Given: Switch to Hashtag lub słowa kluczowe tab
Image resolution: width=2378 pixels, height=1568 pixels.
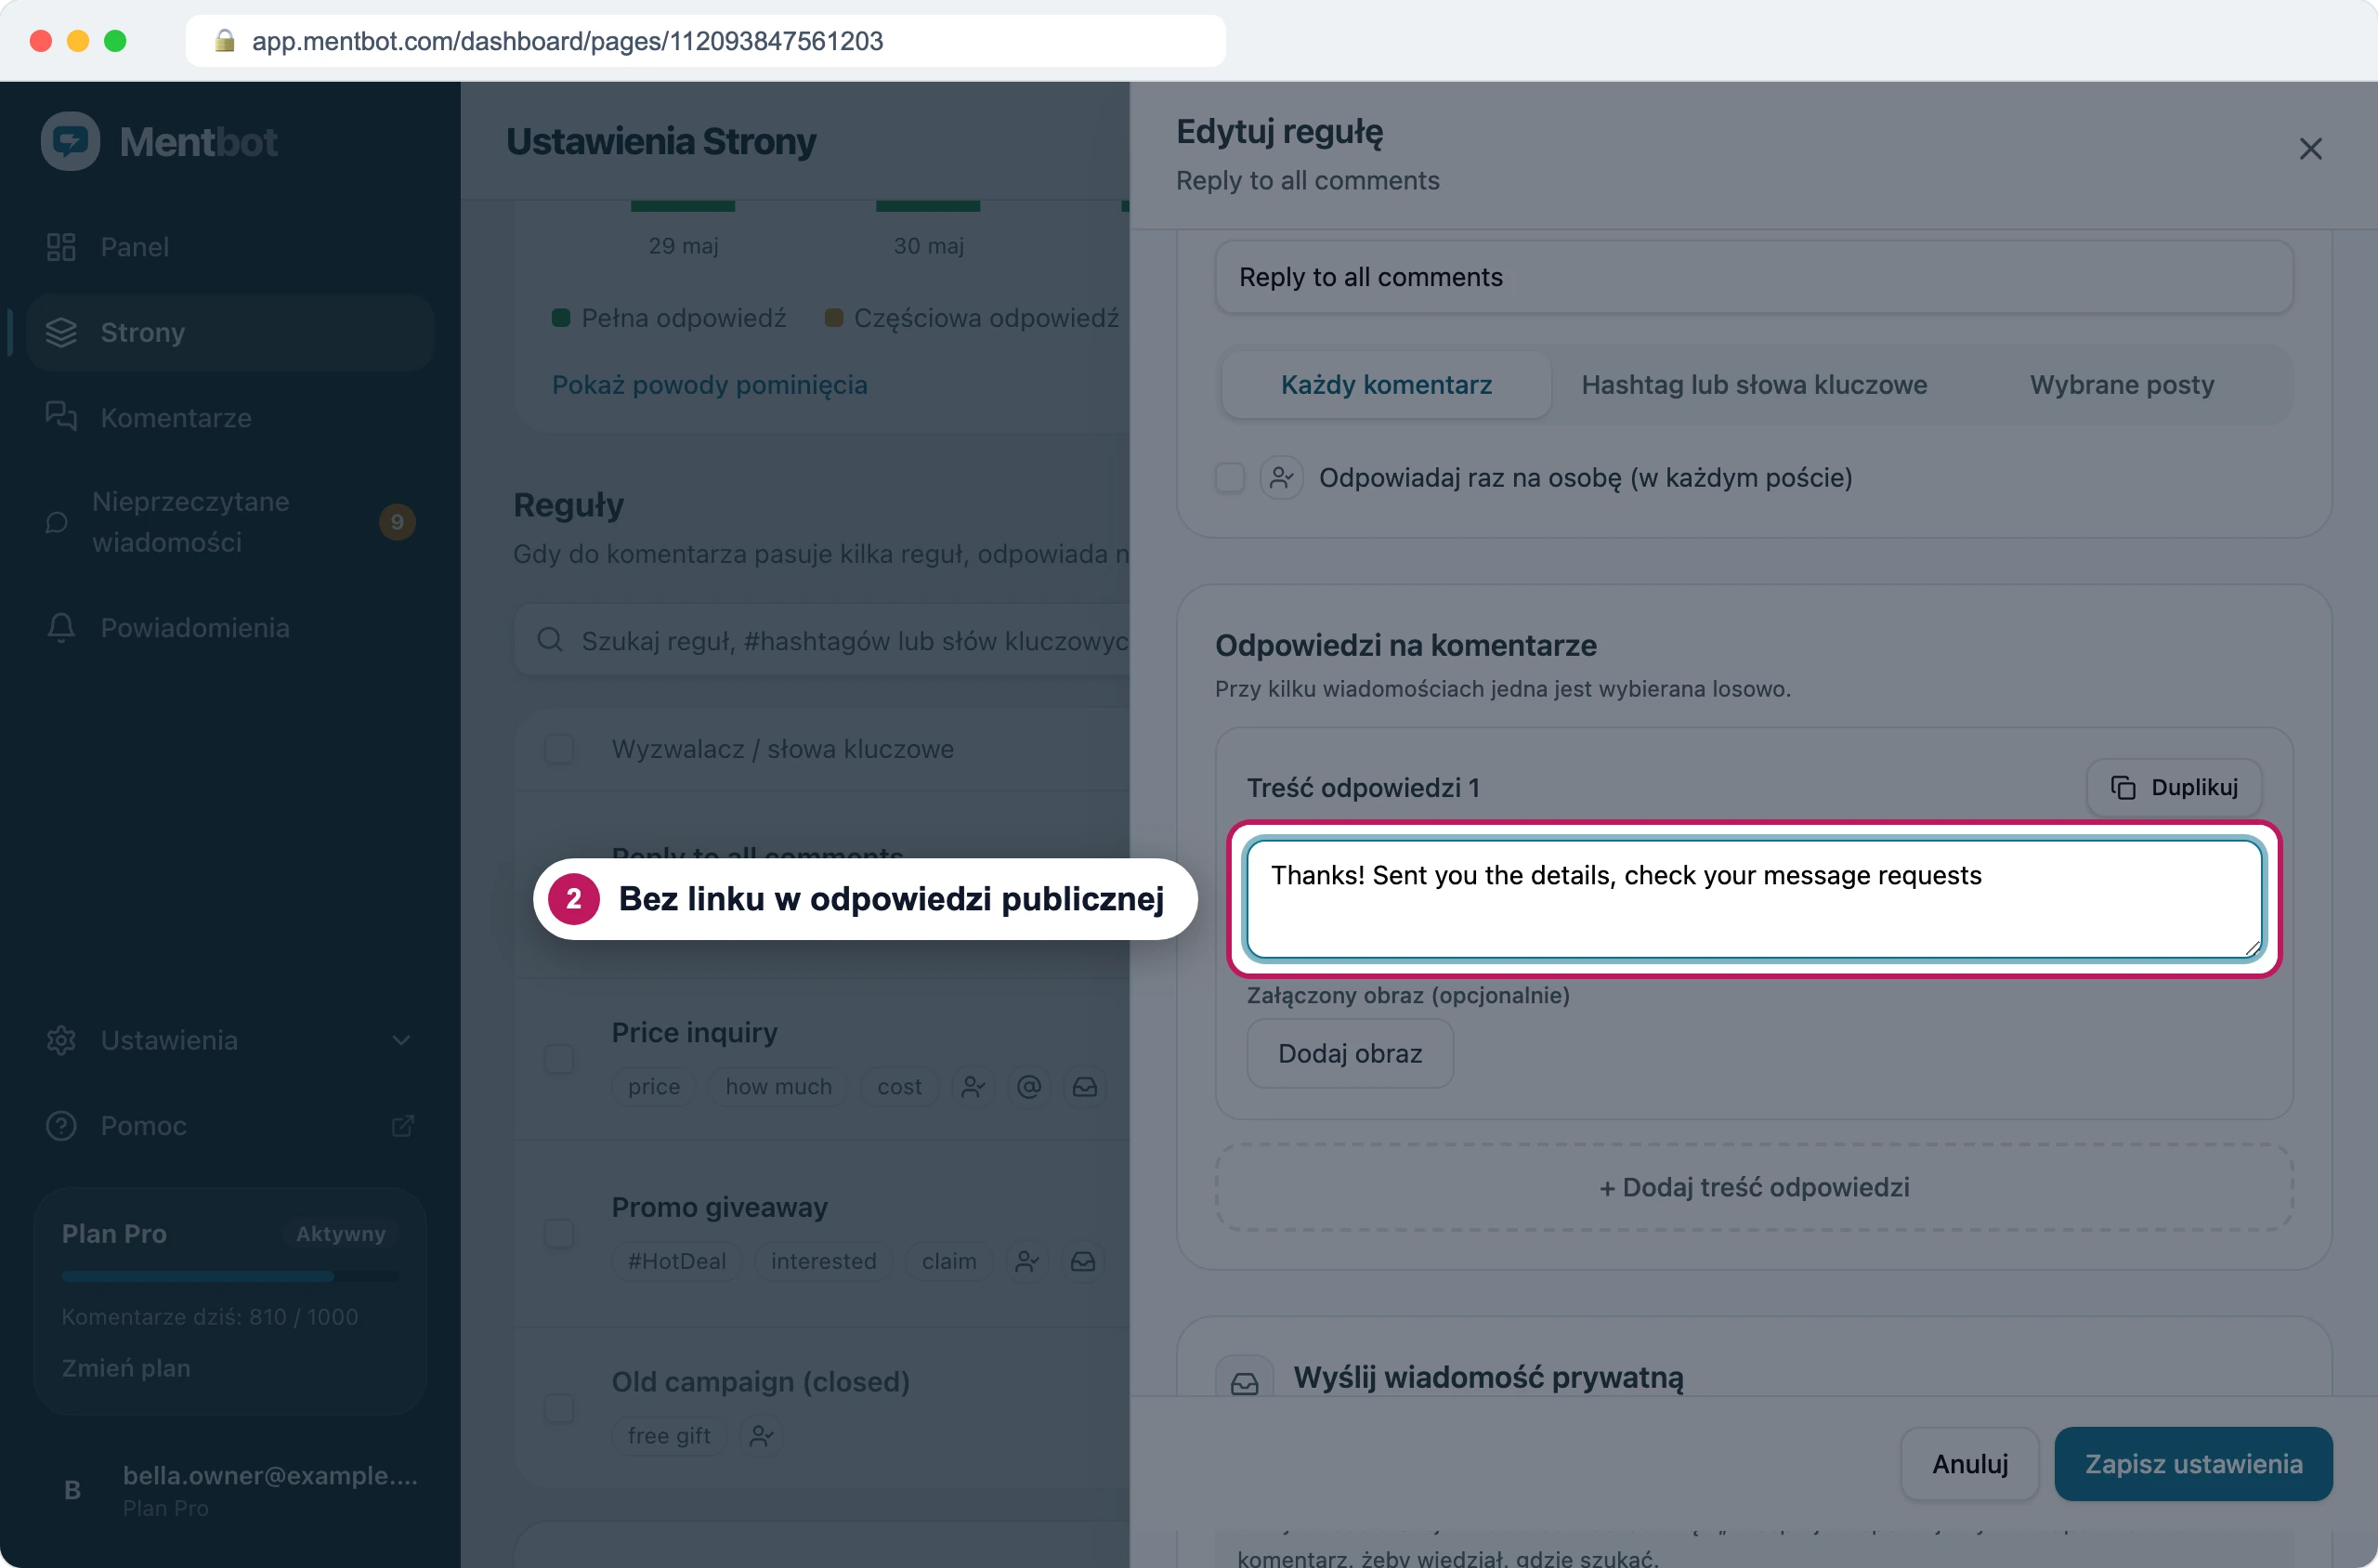Looking at the screenshot, I should tap(1754, 384).
